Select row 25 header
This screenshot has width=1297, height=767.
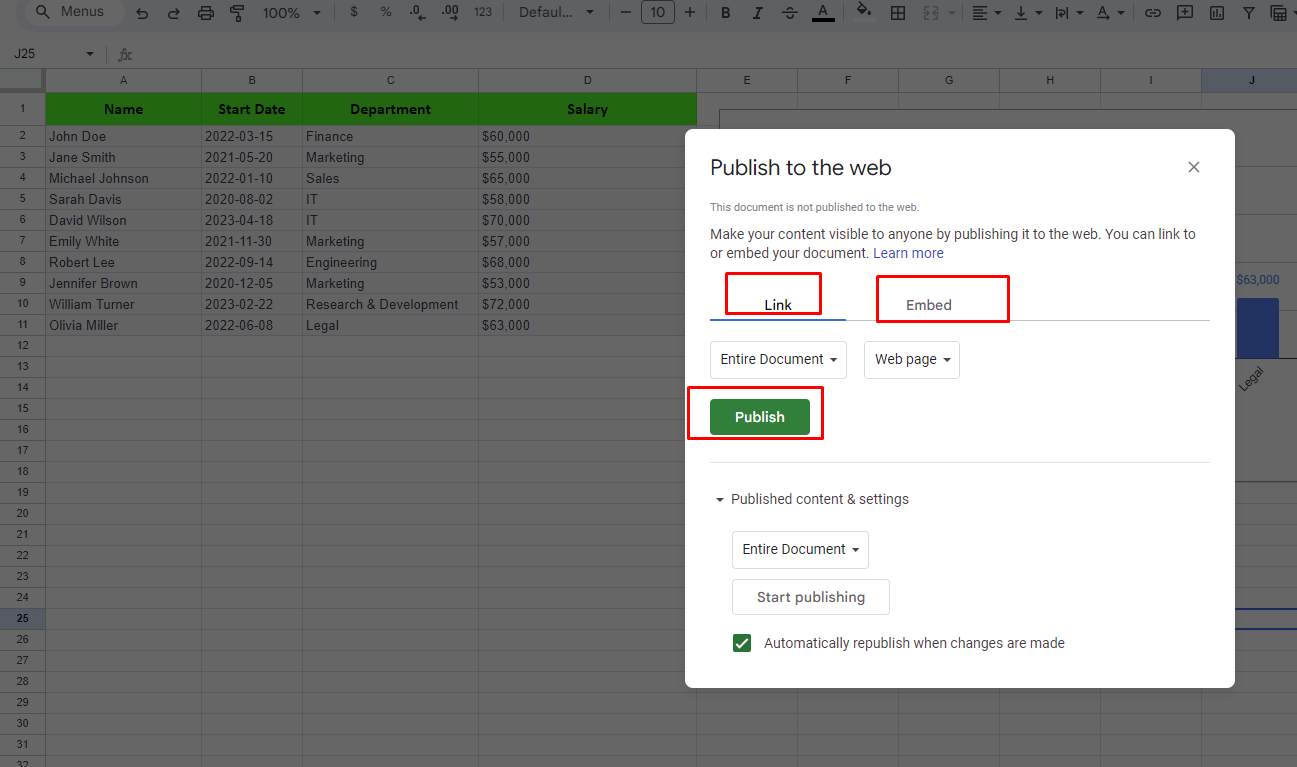22,618
